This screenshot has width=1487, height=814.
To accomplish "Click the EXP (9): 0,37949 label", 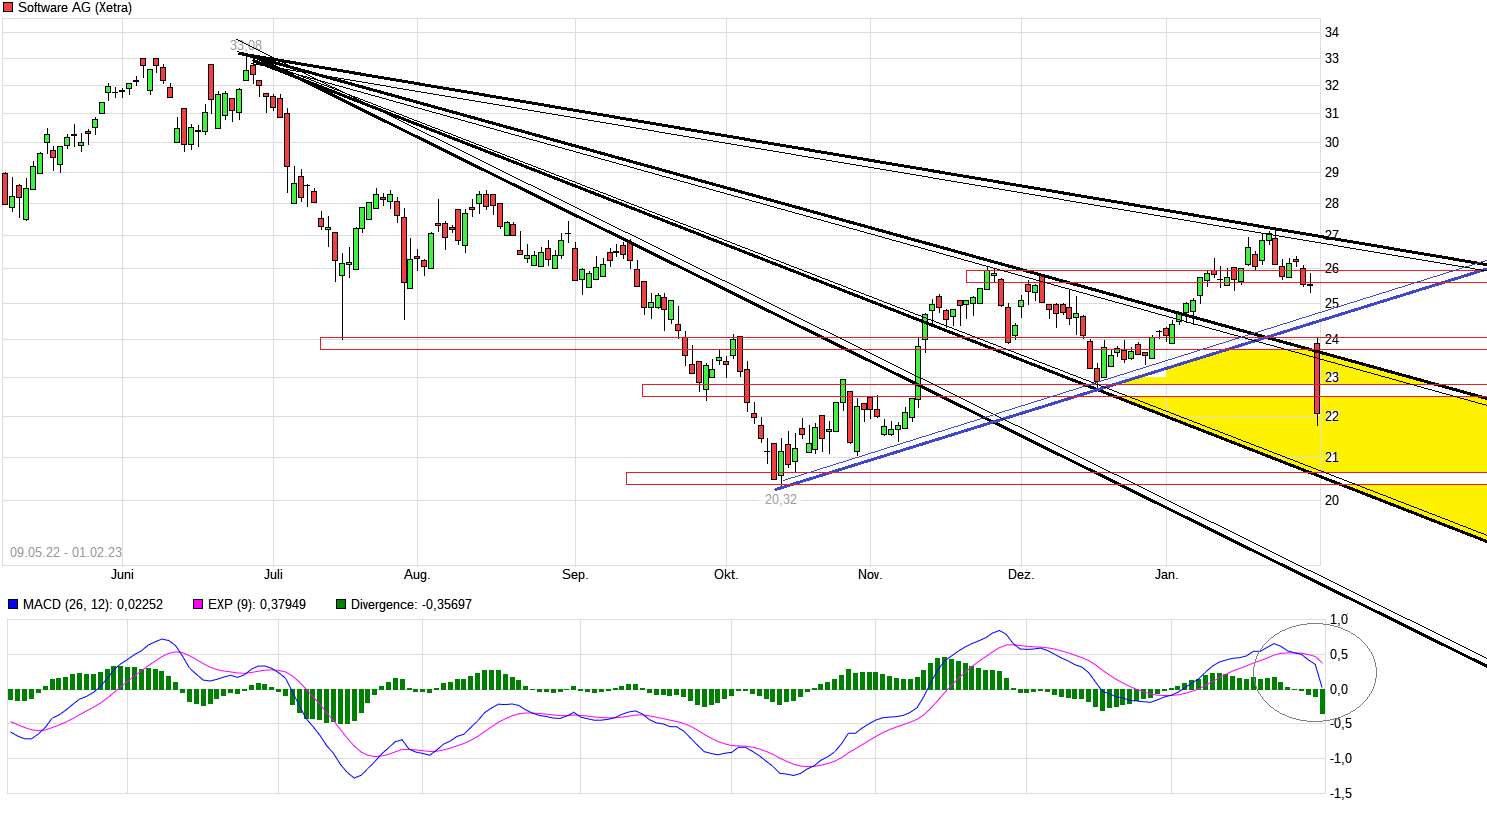I will (257, 604).
